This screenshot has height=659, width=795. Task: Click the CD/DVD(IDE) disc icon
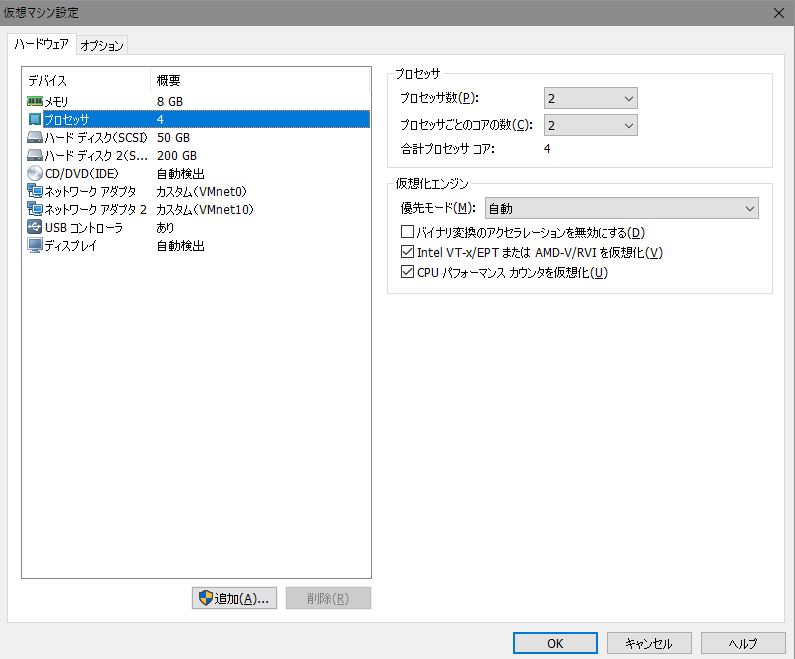coord(34,173)
